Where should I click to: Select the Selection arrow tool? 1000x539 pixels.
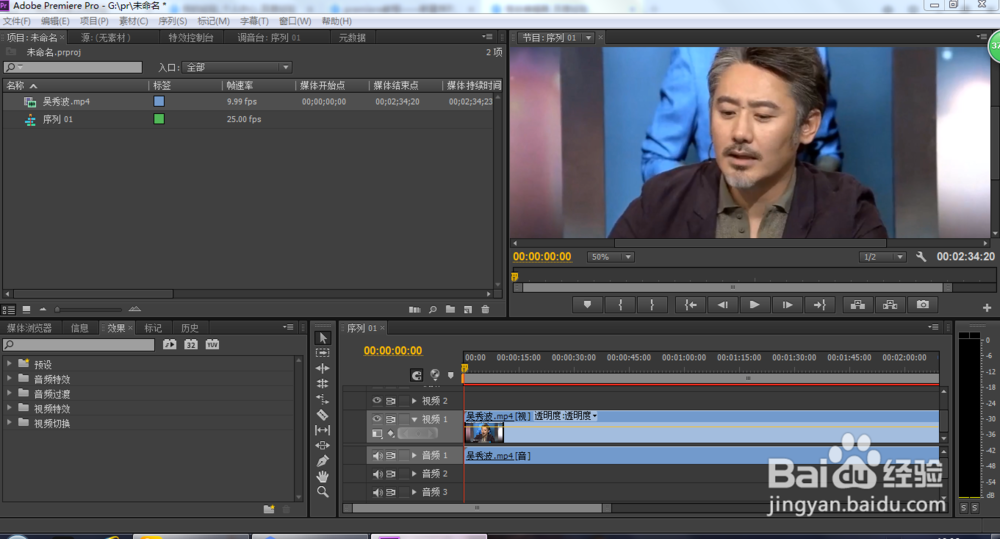pos(323,338)
